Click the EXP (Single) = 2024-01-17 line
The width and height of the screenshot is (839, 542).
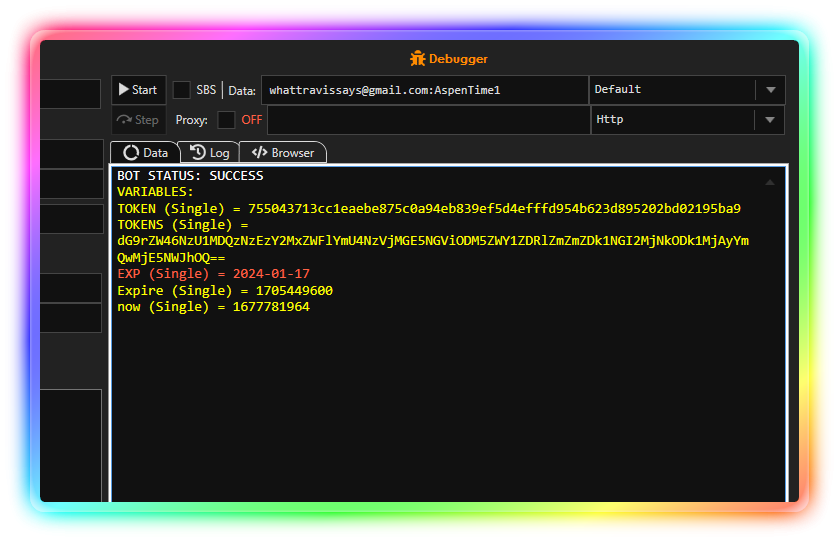(213, 274)
